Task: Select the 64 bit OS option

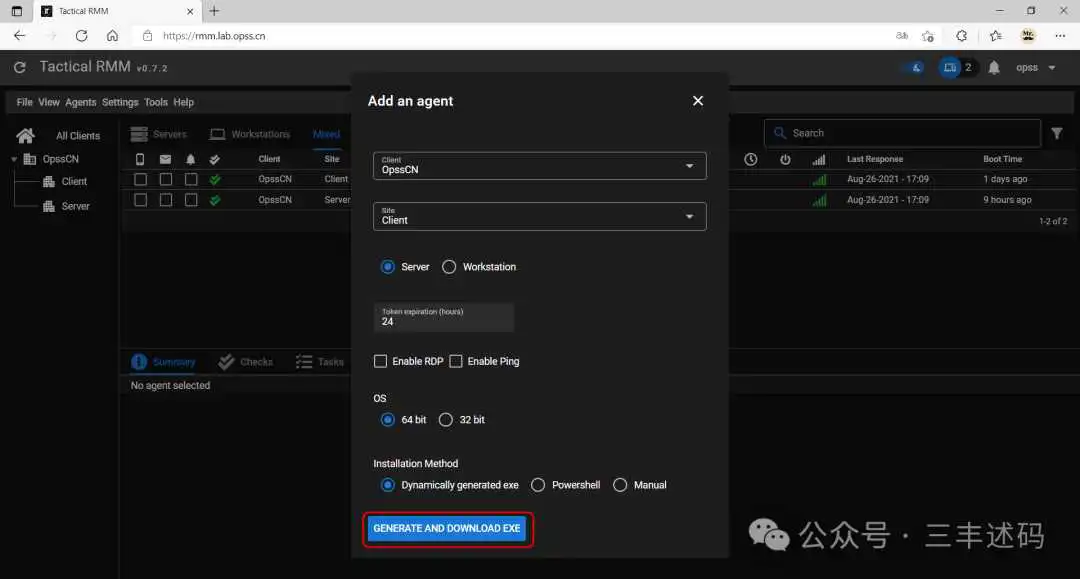Action: pos(388,419)
